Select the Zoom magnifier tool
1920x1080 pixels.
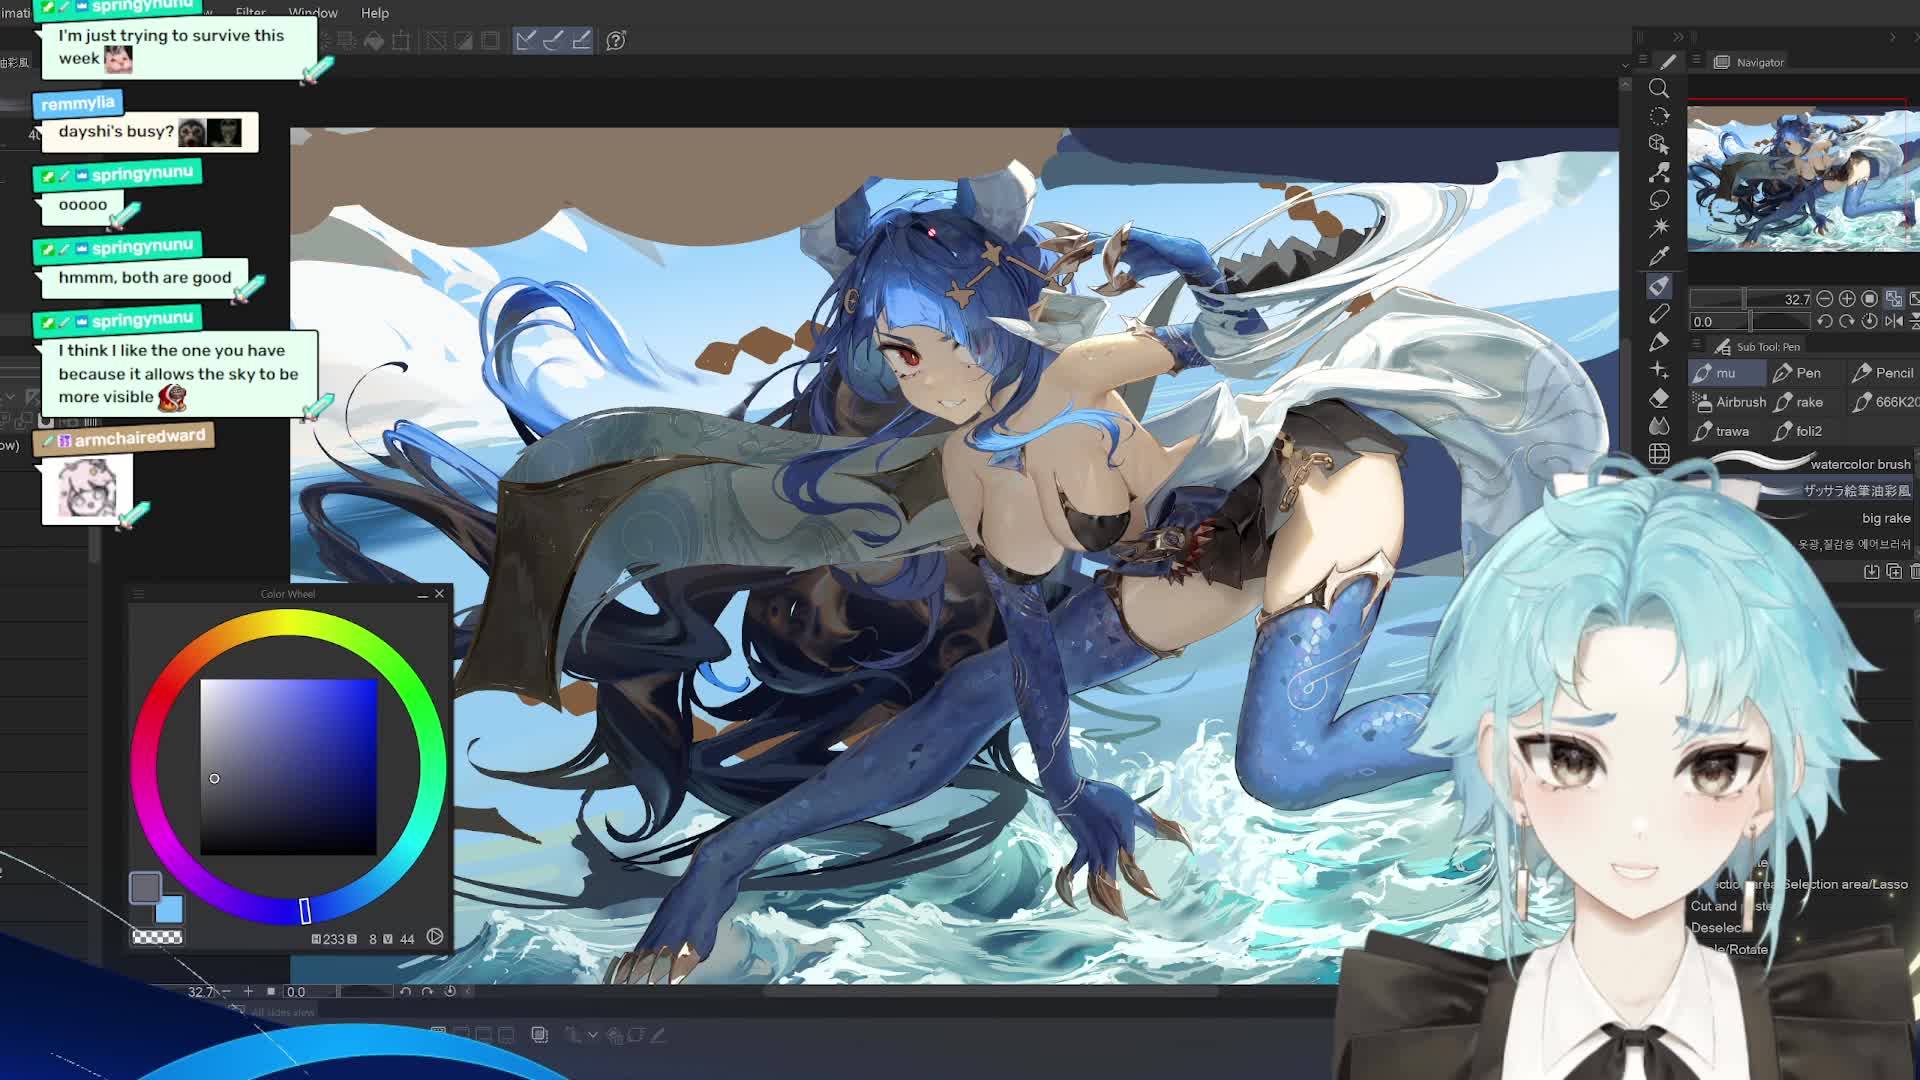(x=1659, y=88)
